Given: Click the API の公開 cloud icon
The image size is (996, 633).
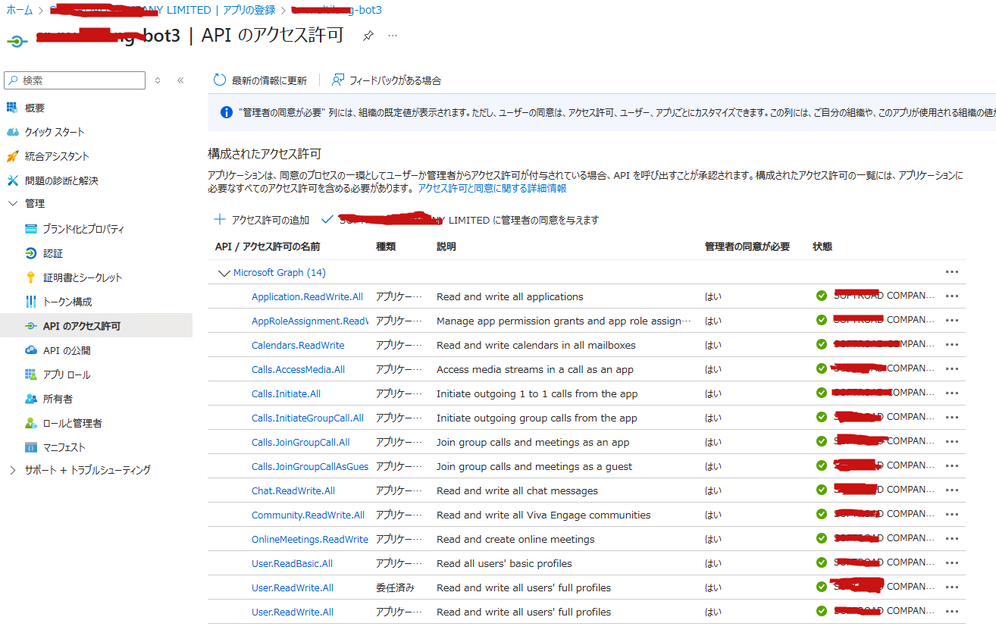Looking at the screenshot, I should [30, 350].
